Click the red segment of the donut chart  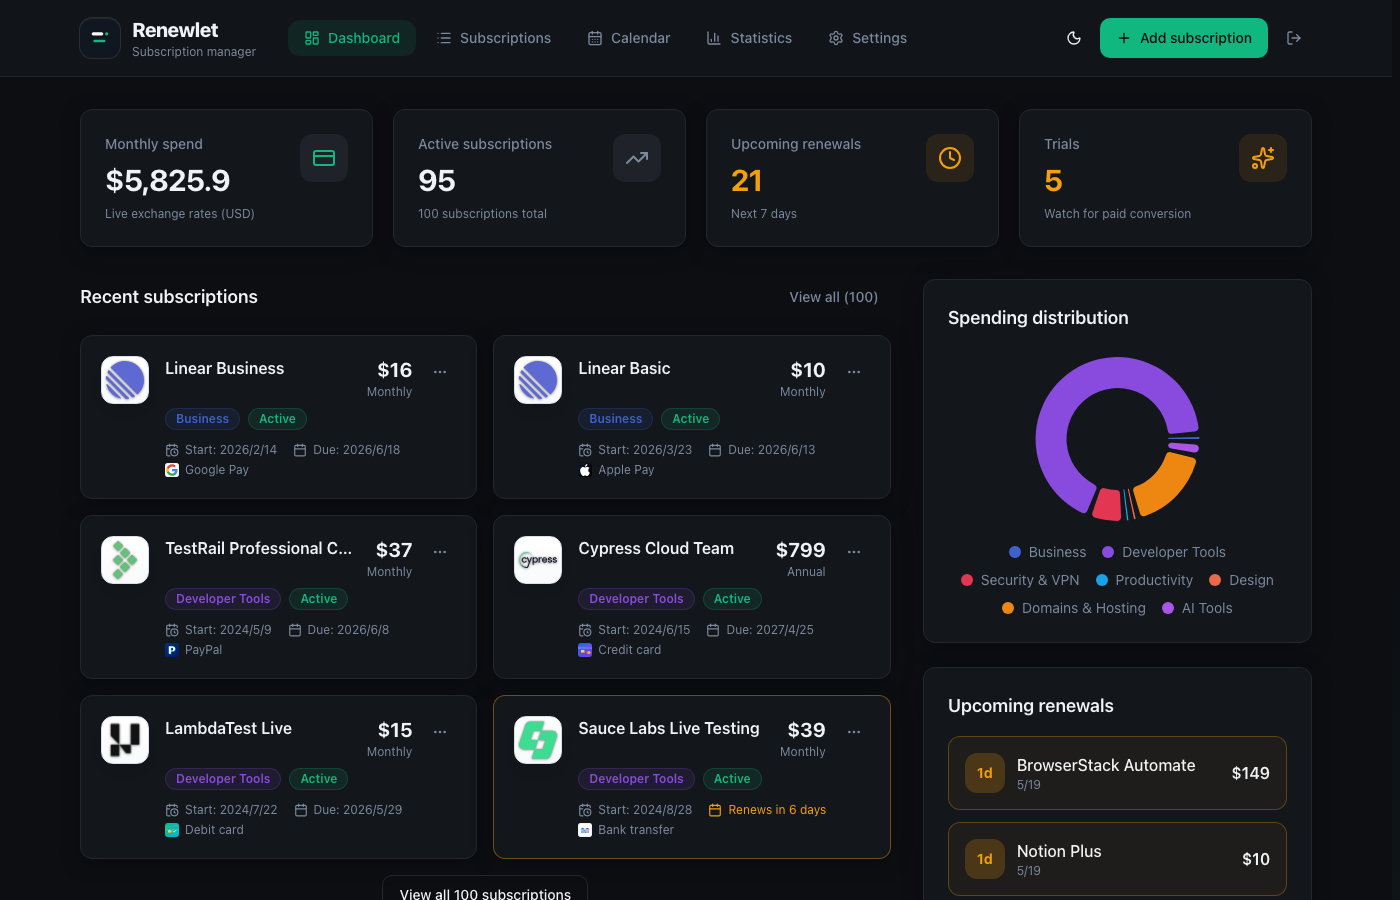tap(1108, 505)
